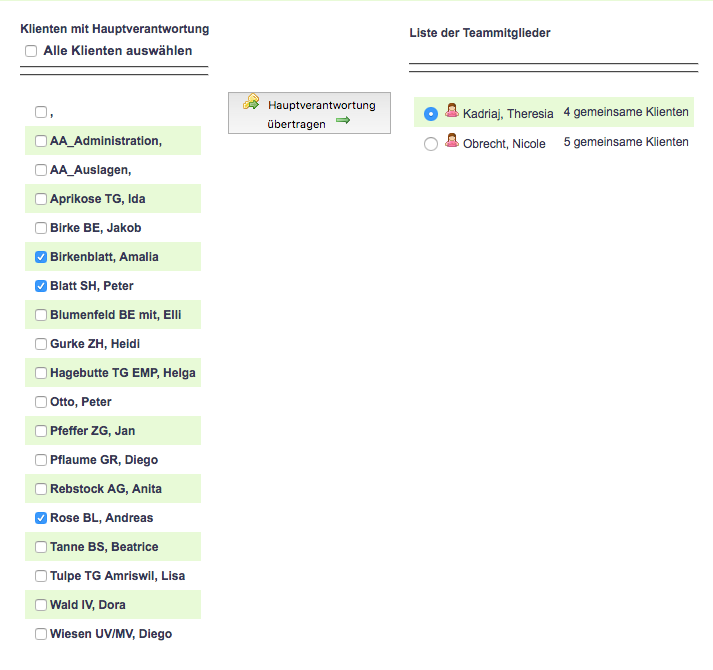Click the 5 gemeinsame Klienten text

626,142
